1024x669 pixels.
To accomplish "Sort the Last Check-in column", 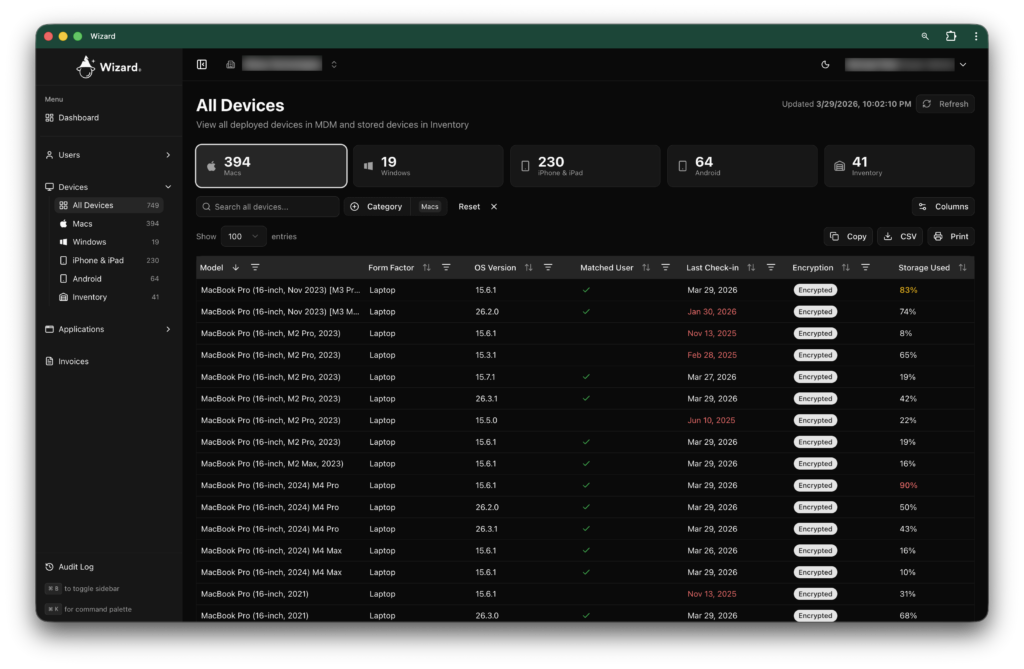I will pos(752,268).
